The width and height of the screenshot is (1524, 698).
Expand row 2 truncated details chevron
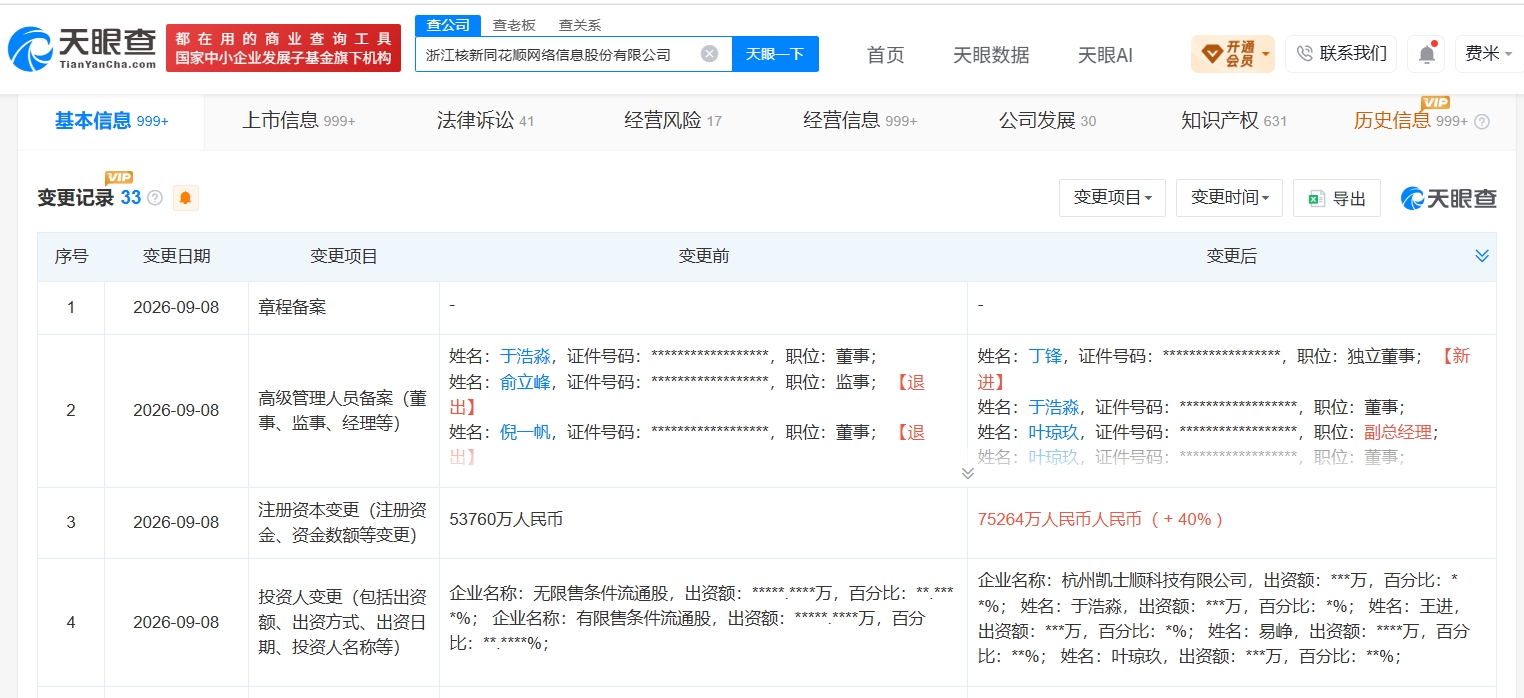[967, 472]
